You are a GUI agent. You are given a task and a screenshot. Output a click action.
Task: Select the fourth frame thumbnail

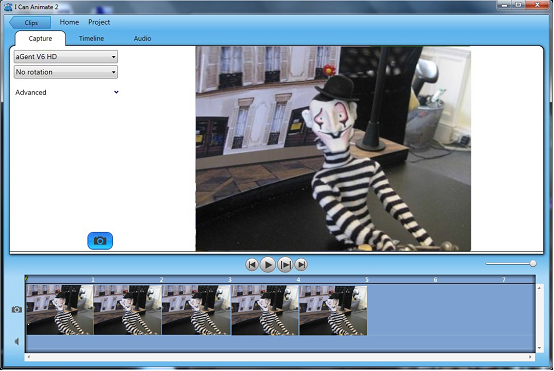(x=265, y=310)
